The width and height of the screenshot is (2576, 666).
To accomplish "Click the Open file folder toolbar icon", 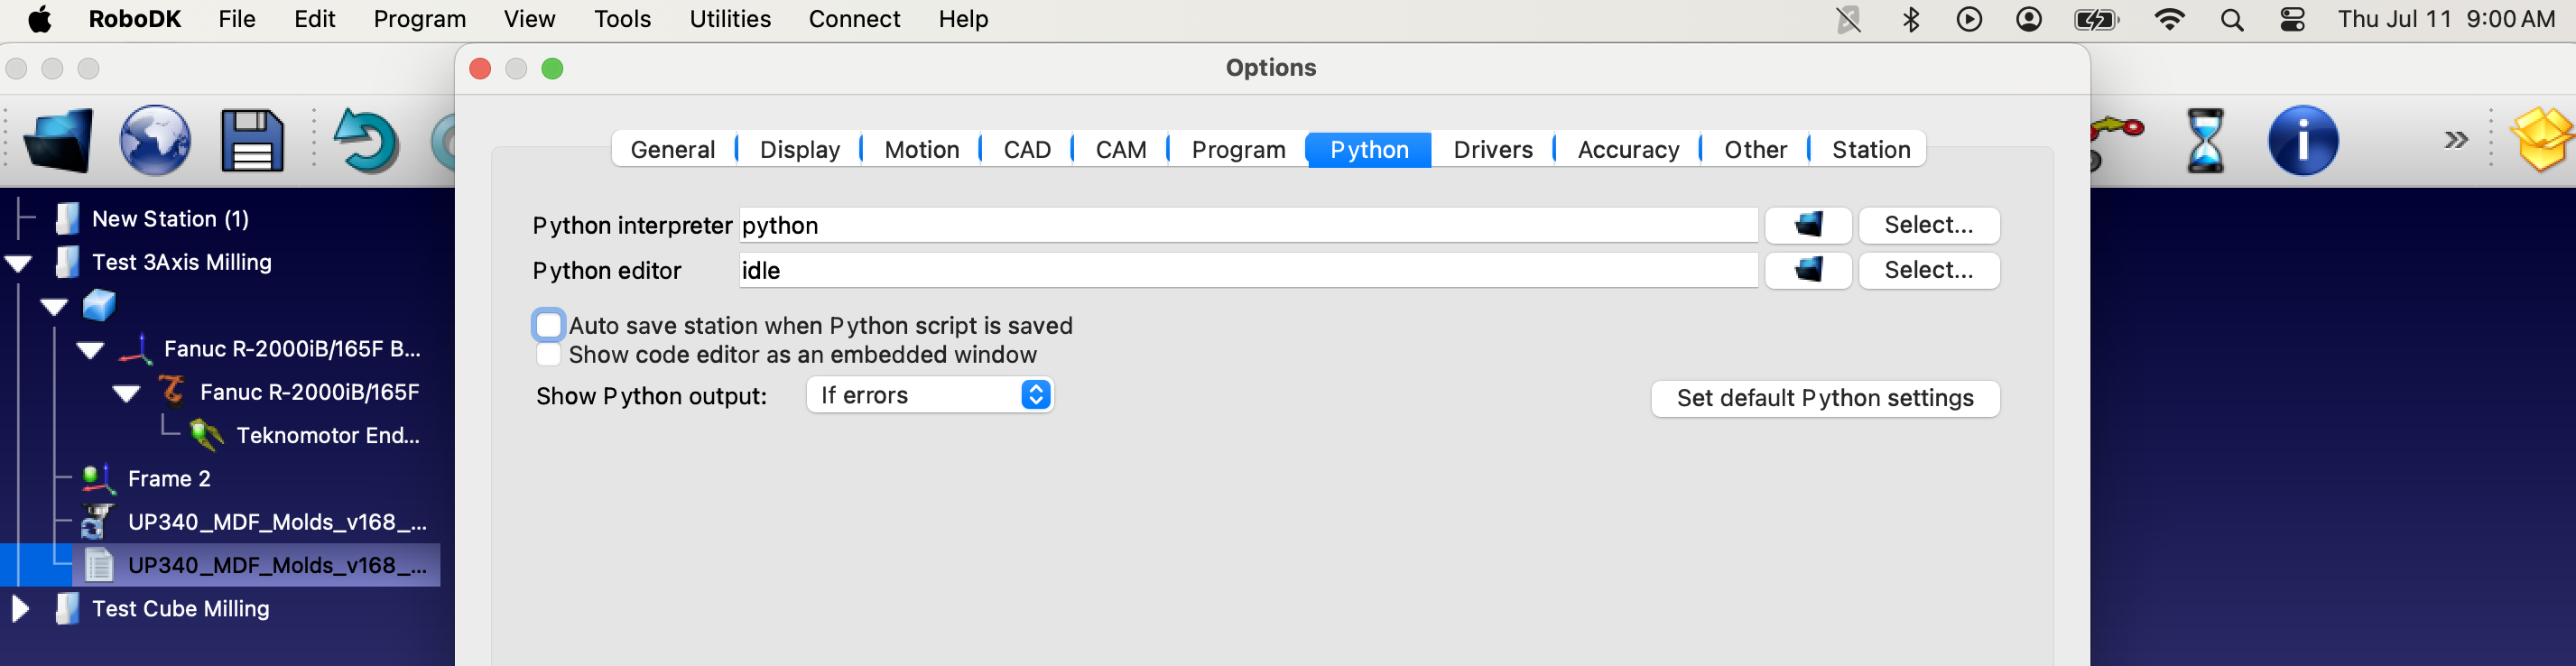I will tap(58, 140).
